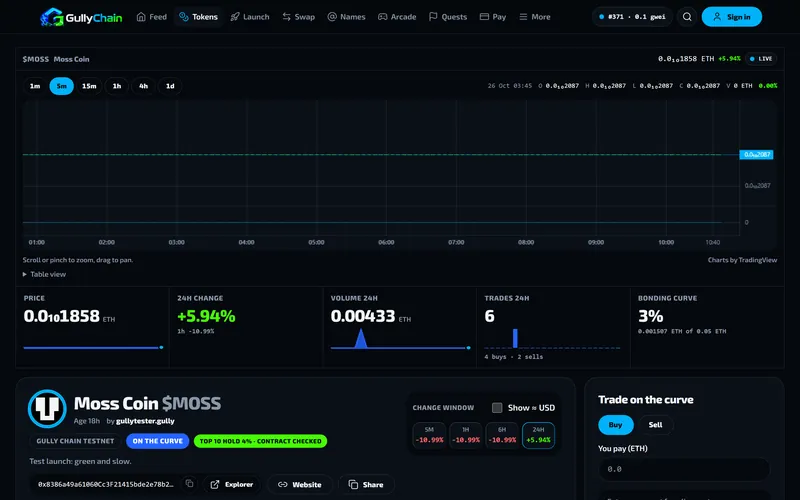Click the Sign in button

tap(732, 17)
